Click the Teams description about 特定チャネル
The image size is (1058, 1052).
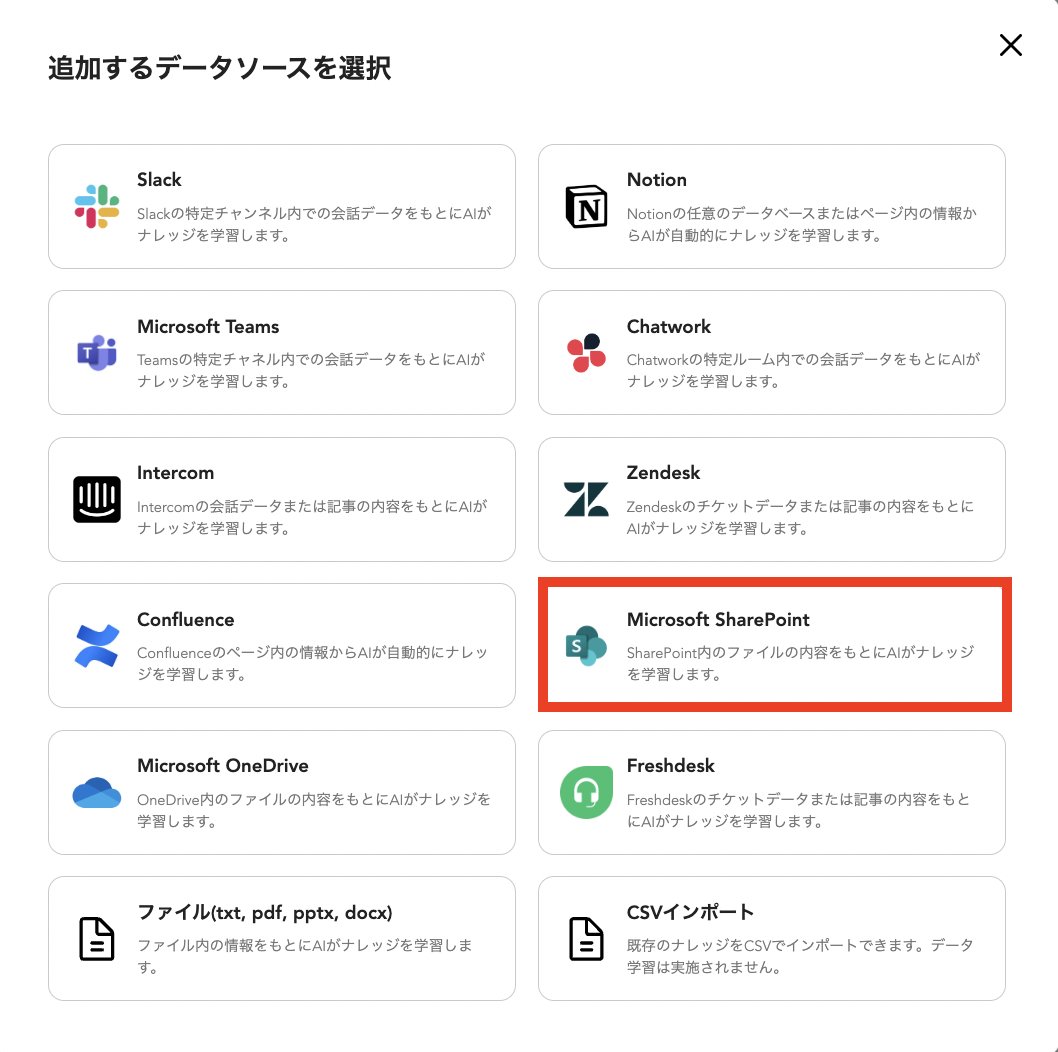coord(311,370)
